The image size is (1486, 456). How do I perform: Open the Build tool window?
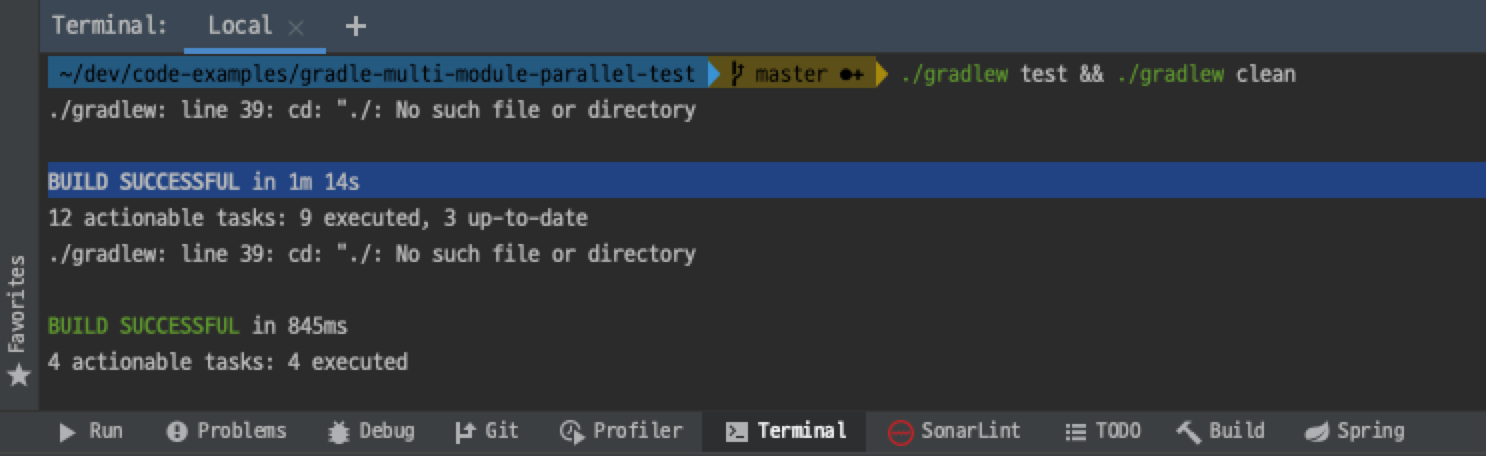click(x=1220, y=431)
